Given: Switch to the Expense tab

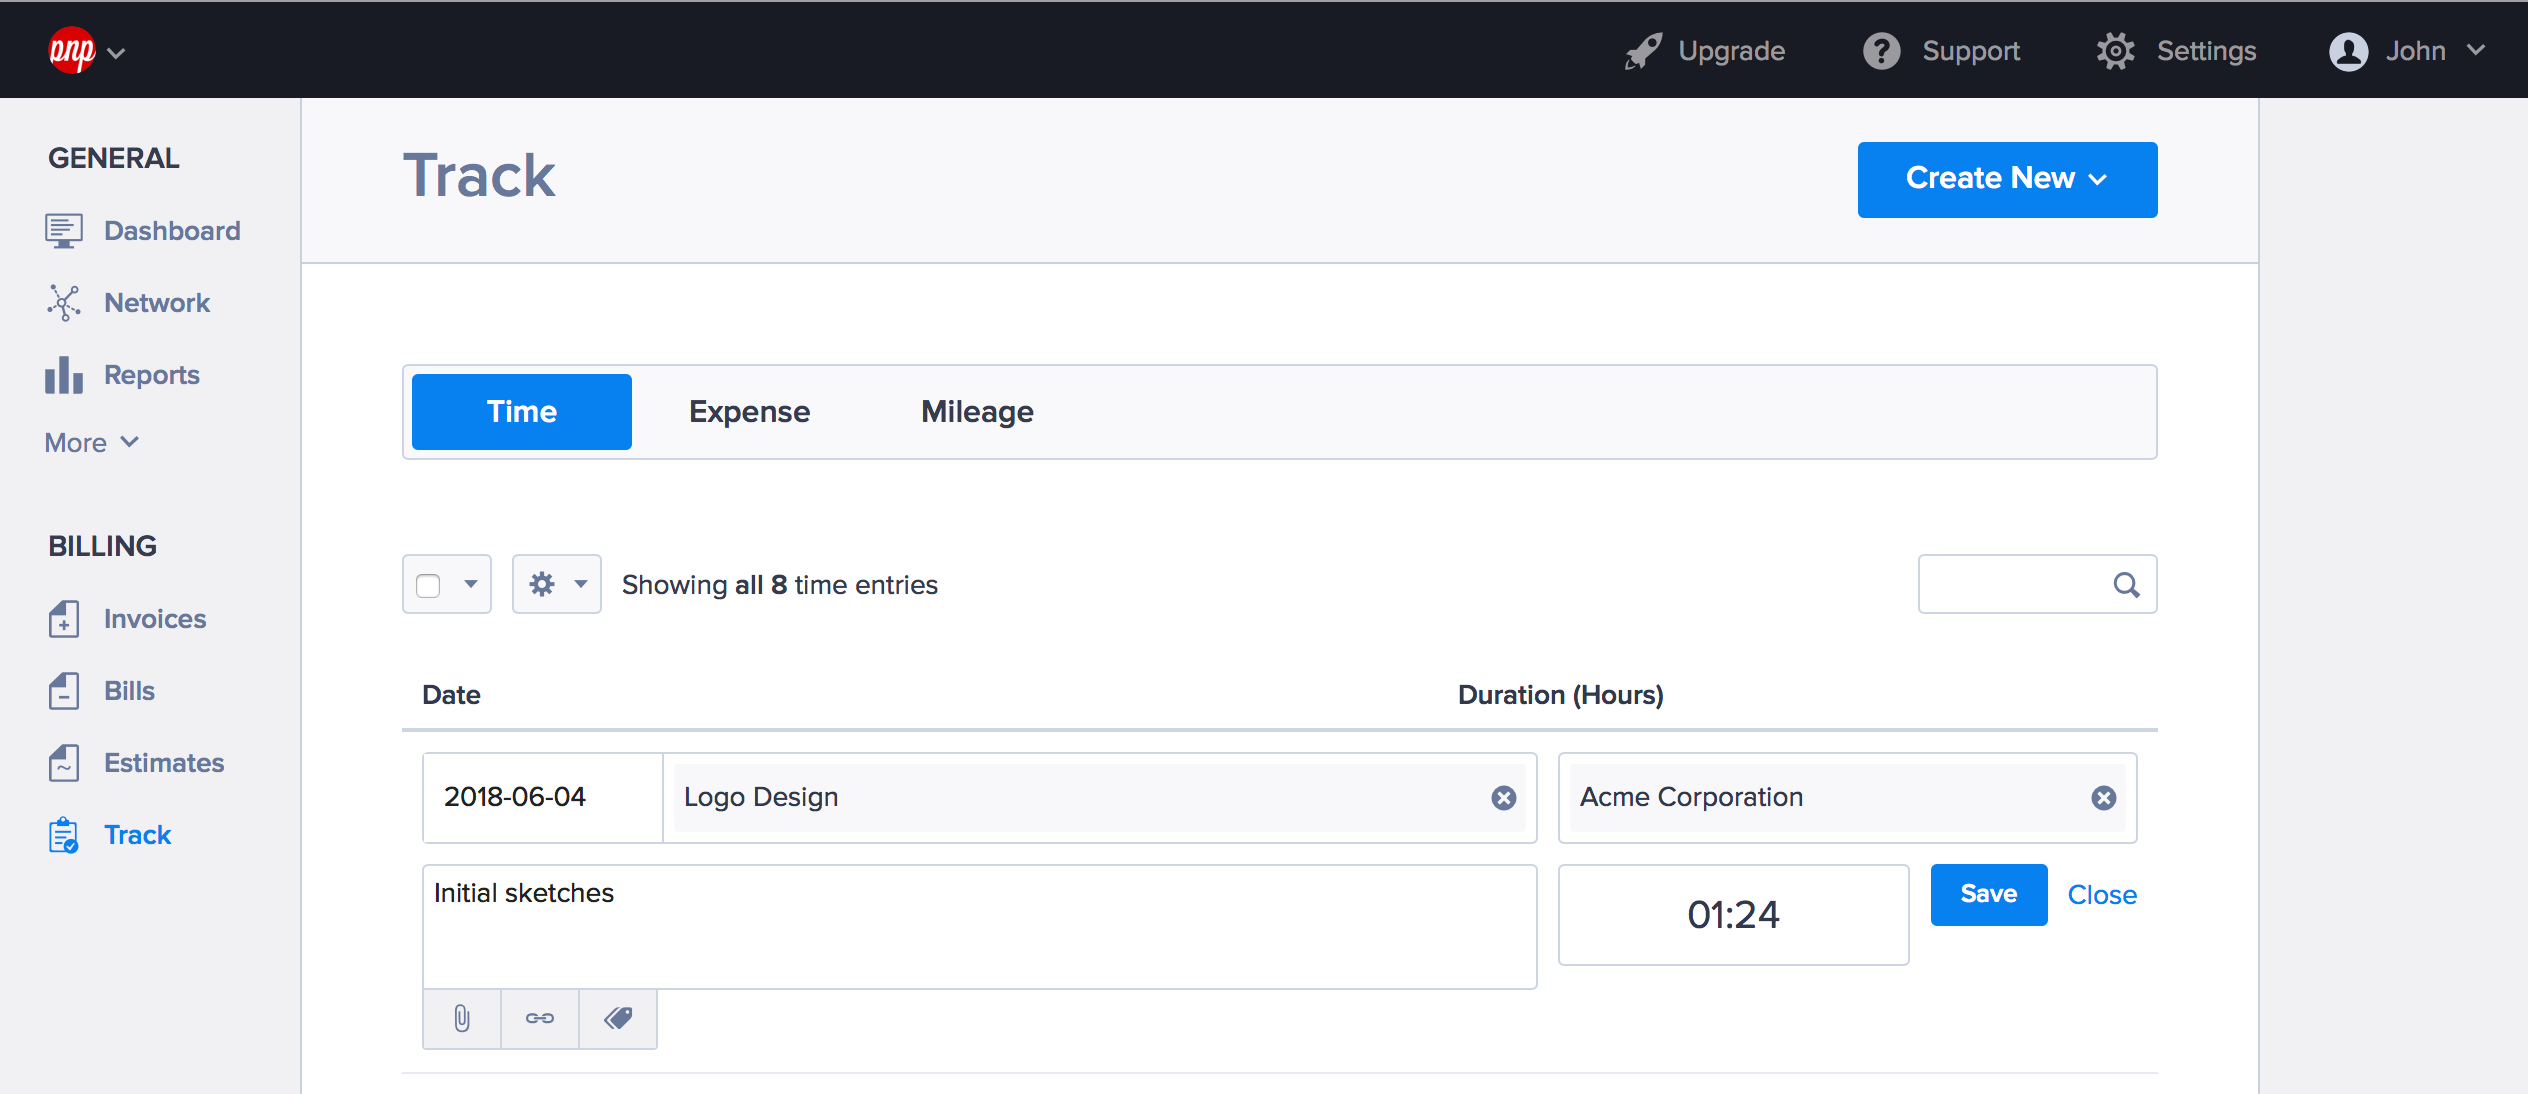Looking at the screenshot, I should (745, 409).
